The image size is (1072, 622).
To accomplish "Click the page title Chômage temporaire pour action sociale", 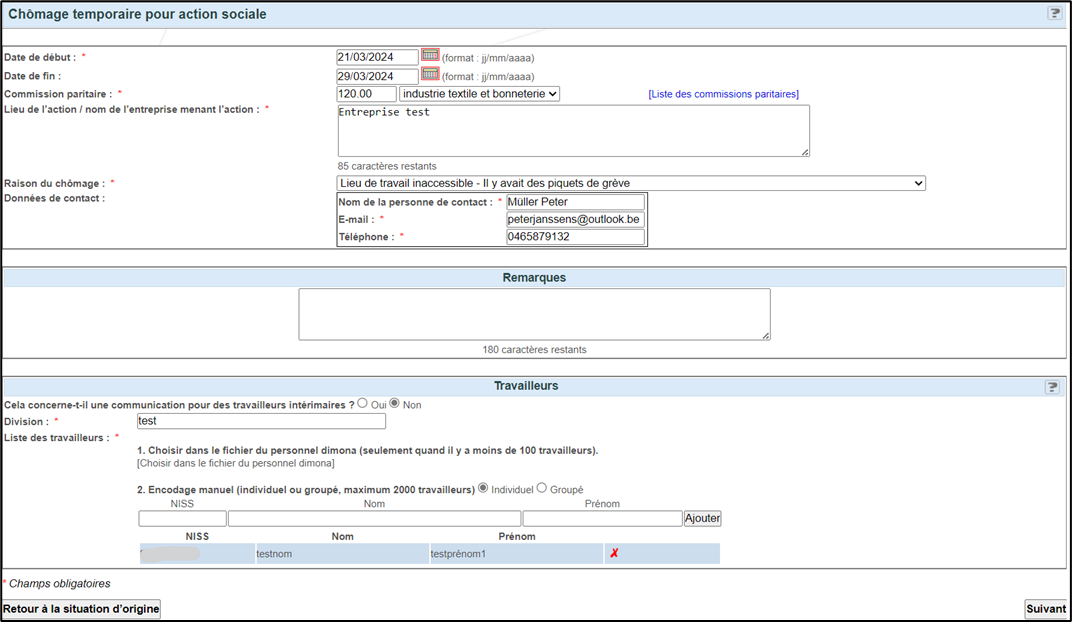I will [137, 14].
